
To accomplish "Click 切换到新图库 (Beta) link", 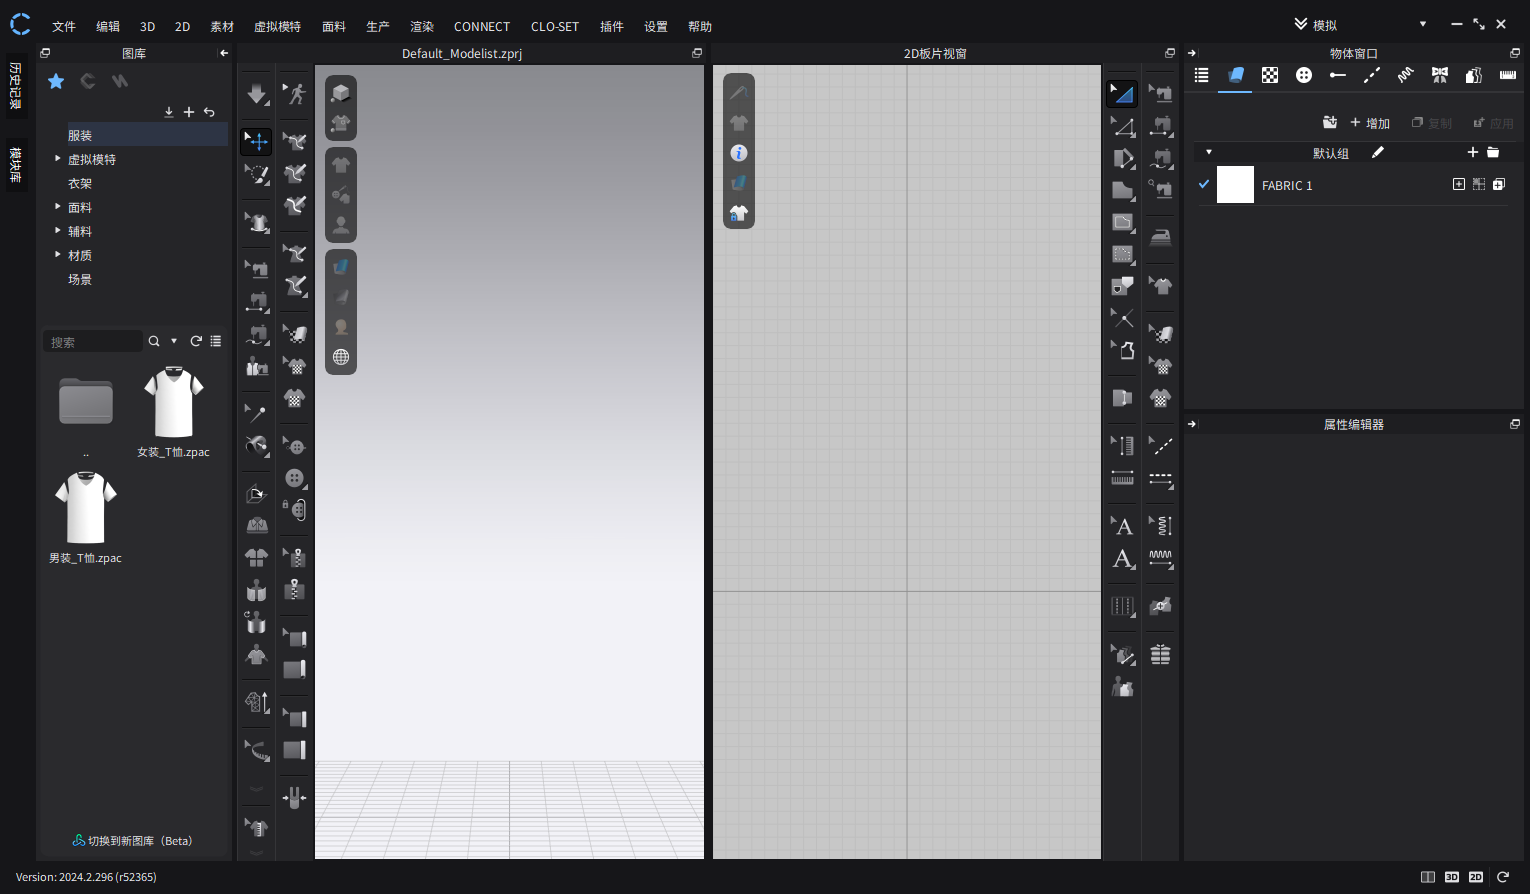I will [132, 841].
